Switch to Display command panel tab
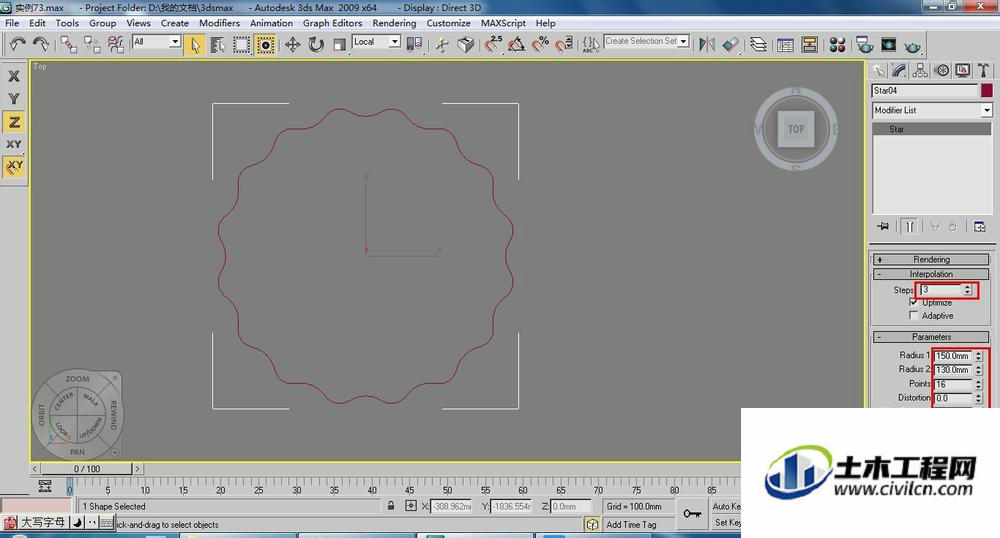Viewport: 1000px width, 538px height. pos(962,70)
